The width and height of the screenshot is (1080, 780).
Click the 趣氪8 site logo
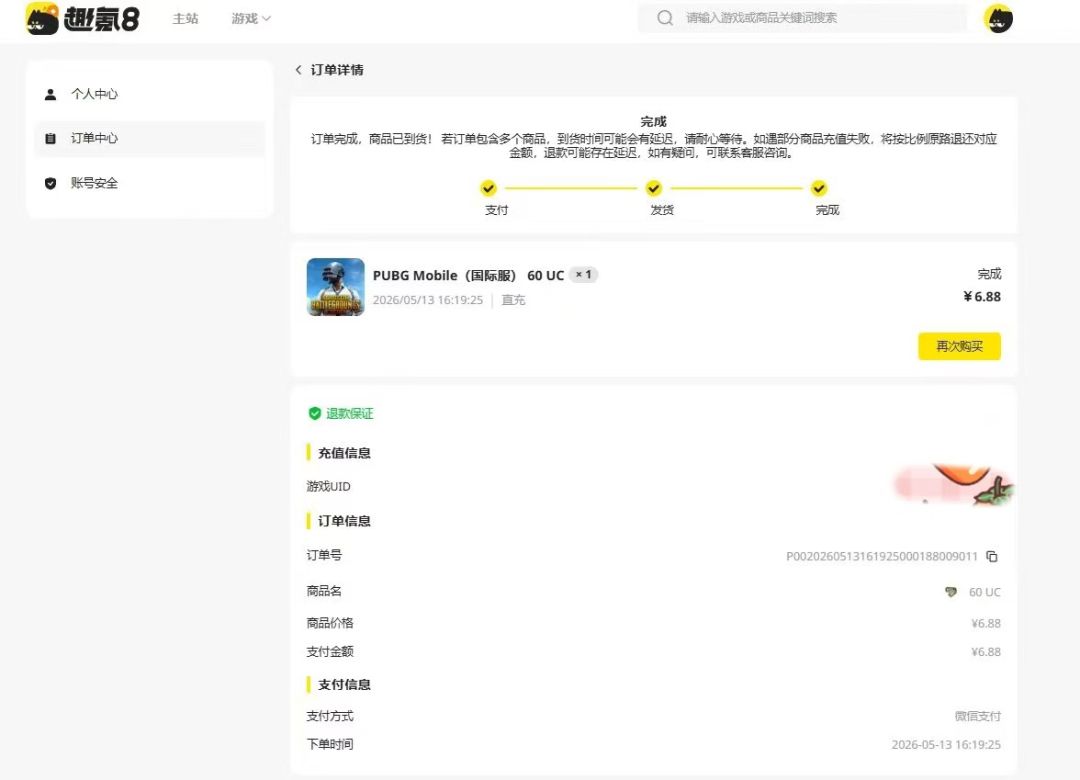click(x=82, y=18)
